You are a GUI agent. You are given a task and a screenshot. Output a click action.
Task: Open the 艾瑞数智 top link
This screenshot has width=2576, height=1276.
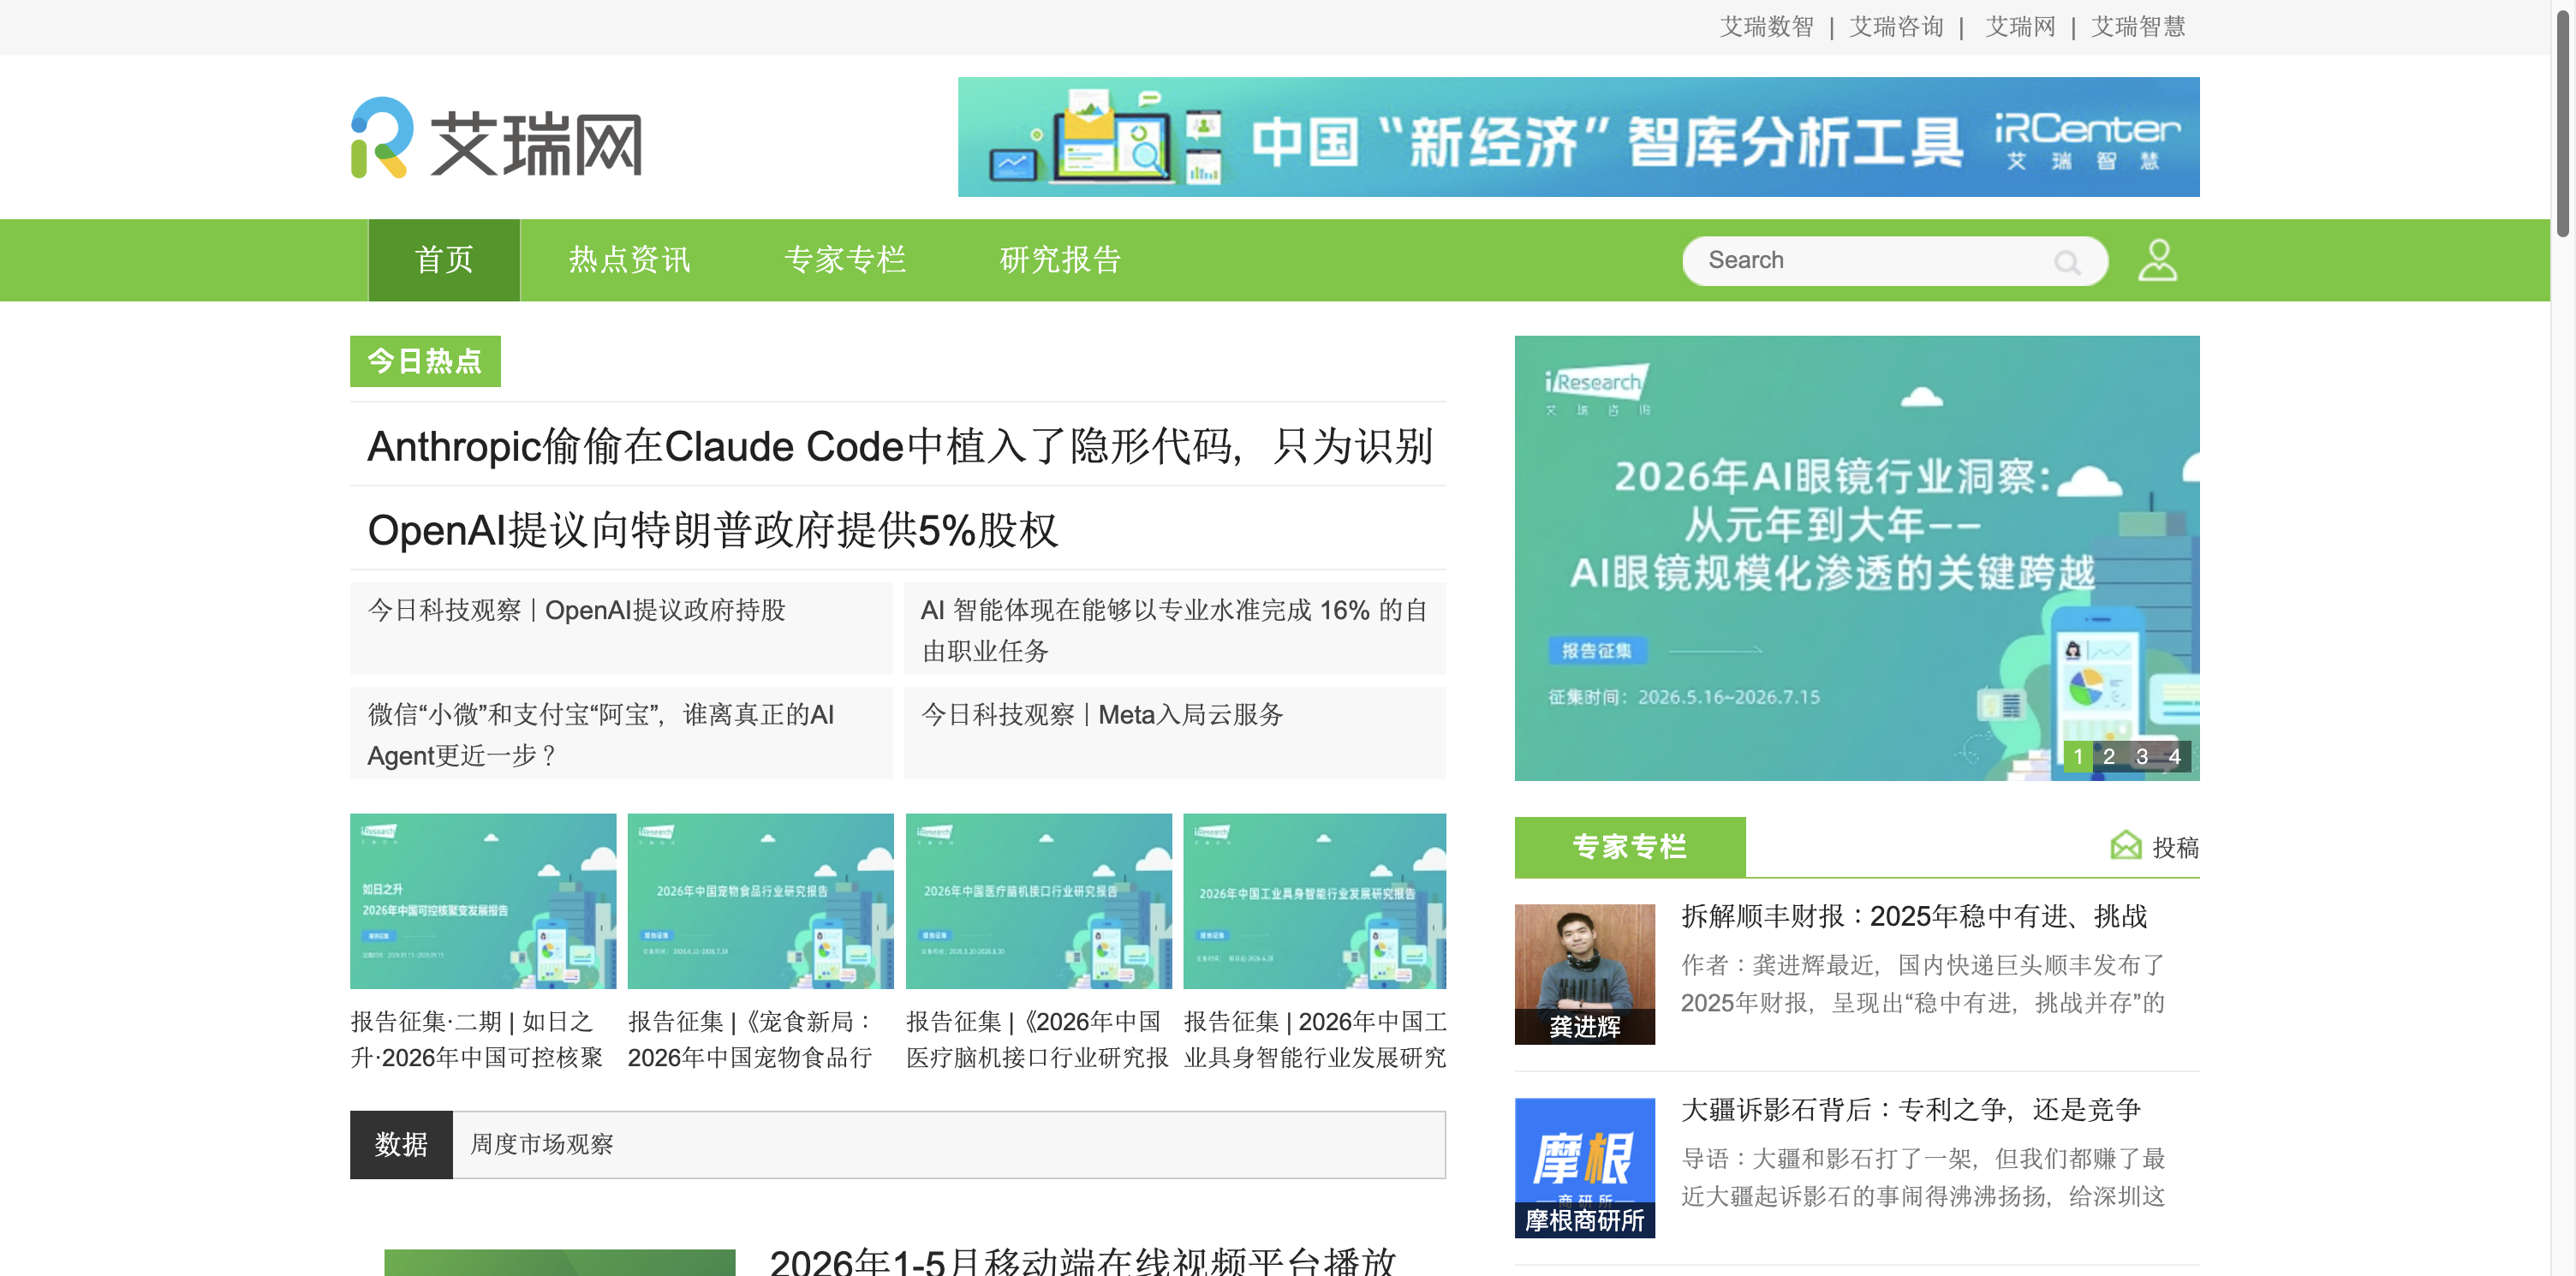point(1767,27)
